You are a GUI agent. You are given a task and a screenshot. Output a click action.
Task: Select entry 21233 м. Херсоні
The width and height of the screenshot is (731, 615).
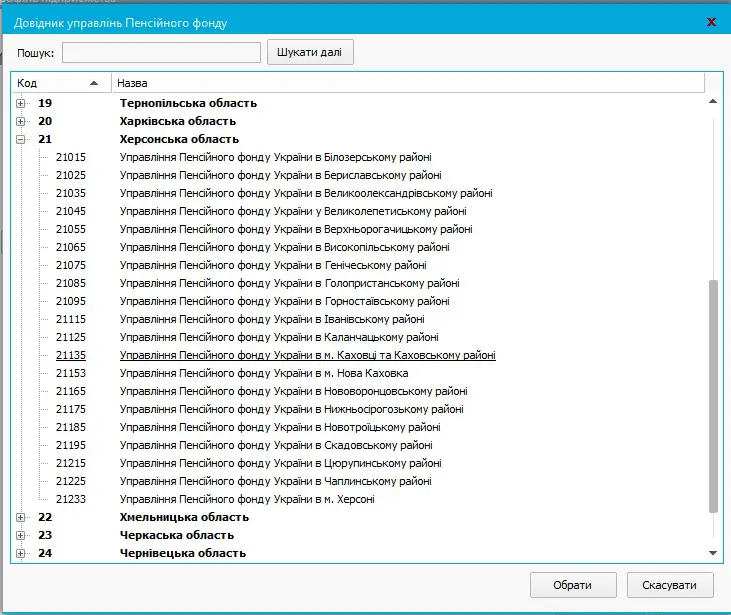[247, 499]
